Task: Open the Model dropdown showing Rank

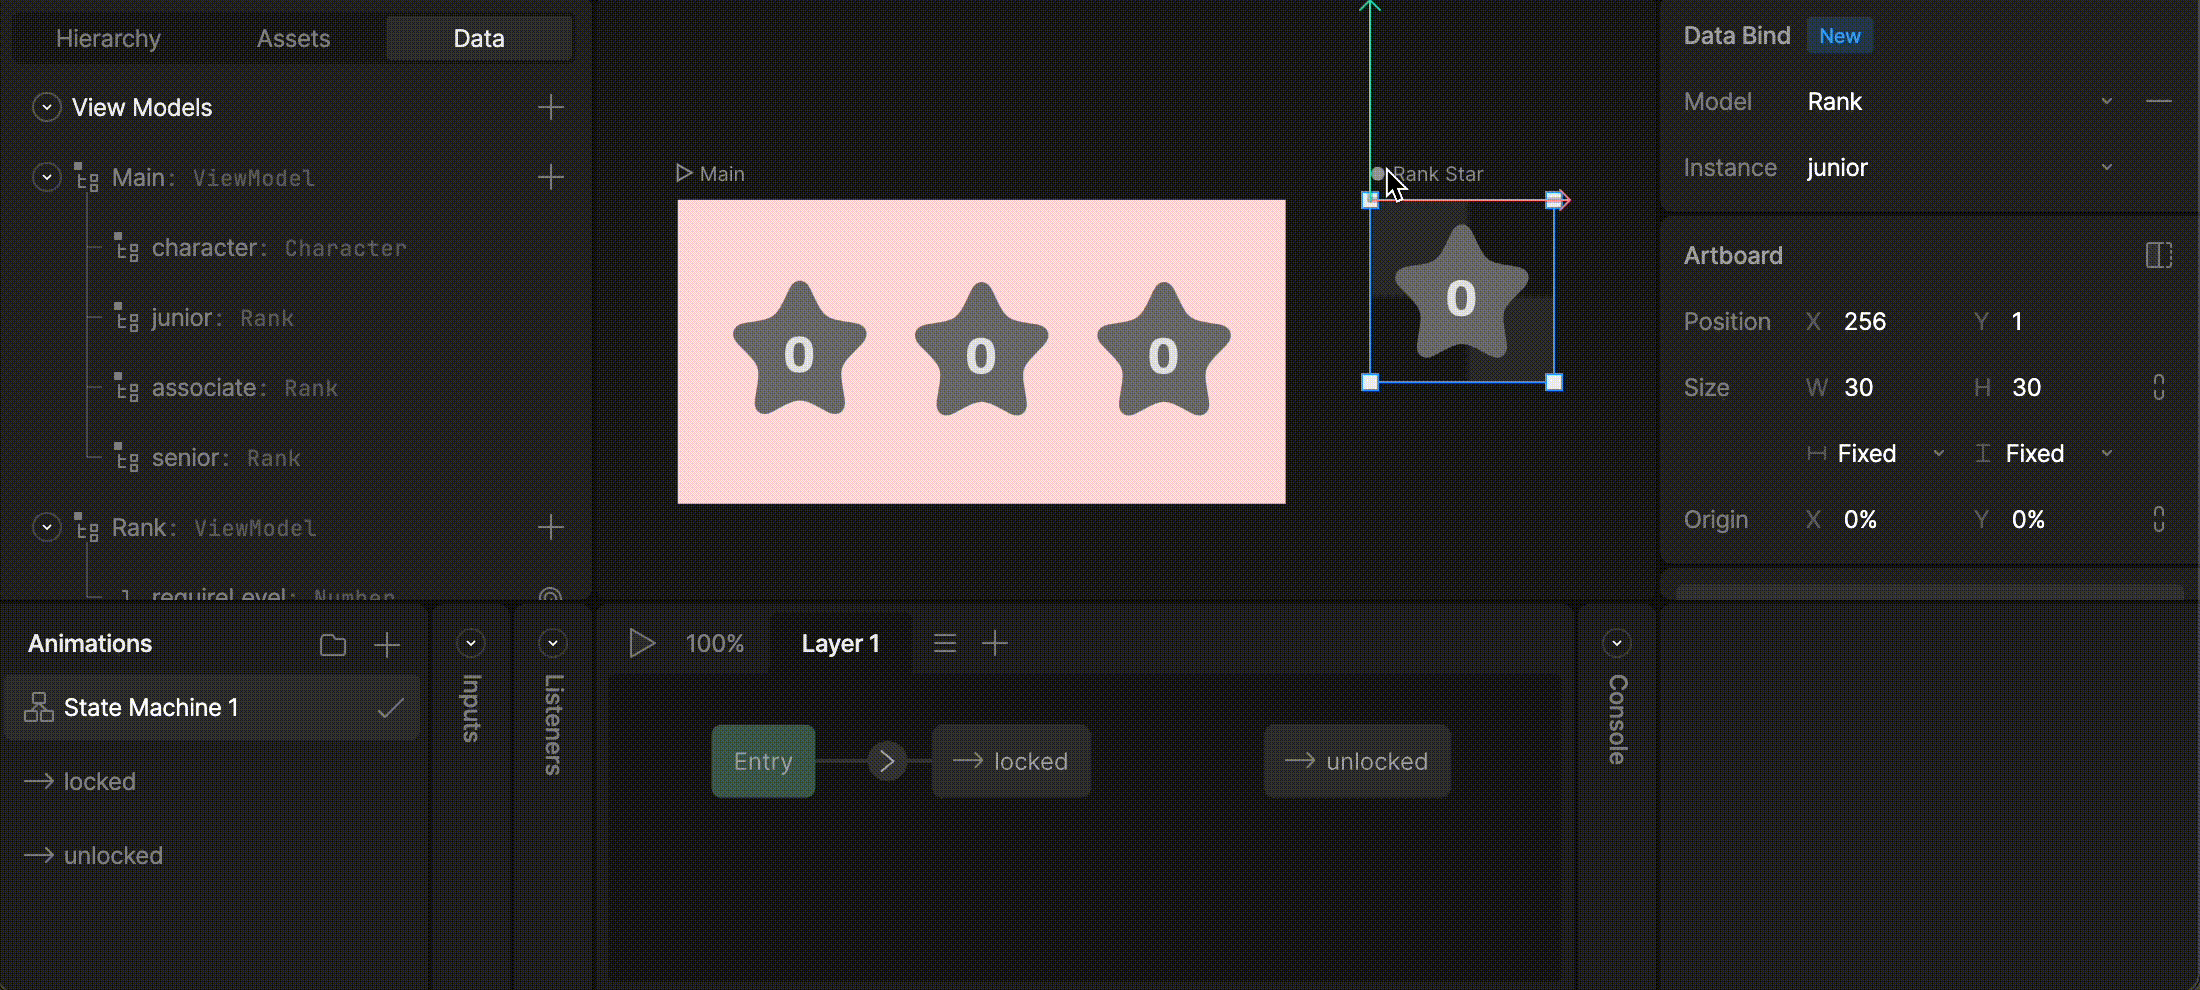Action: pyautogui.click(x=1960, y=101)
